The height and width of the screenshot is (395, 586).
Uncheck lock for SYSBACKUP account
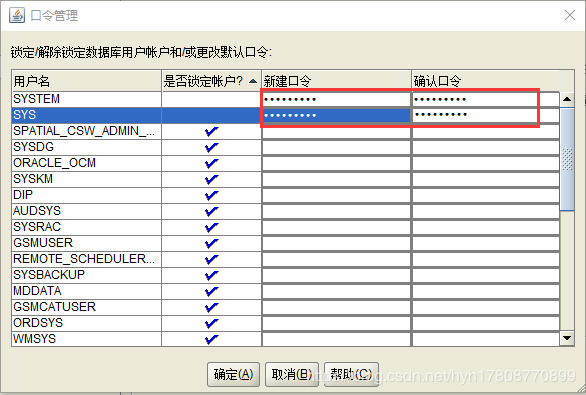pyautogui.click(x=212, y=275)
